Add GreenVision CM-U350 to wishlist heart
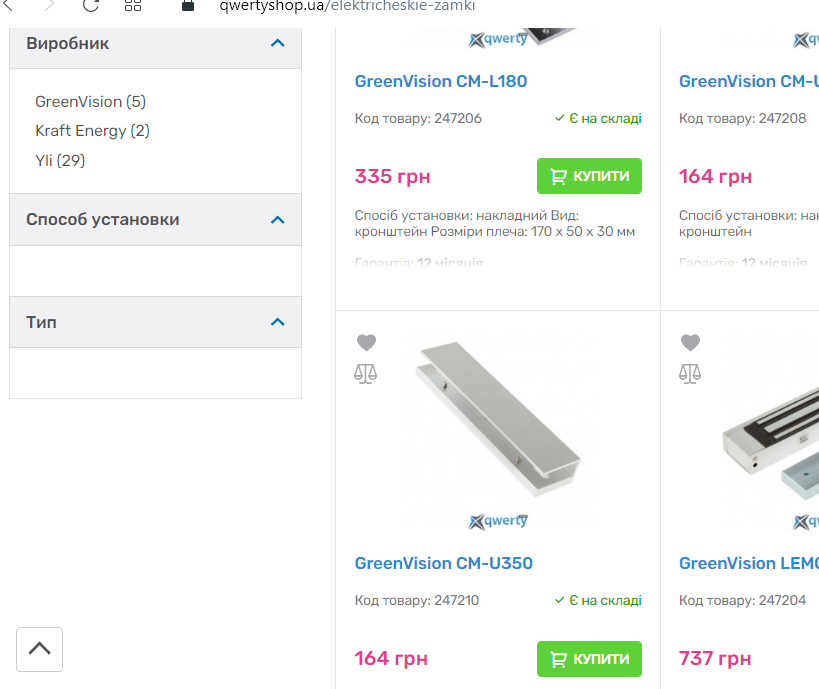This screenshot has width=819, height=689. (366, 342)
